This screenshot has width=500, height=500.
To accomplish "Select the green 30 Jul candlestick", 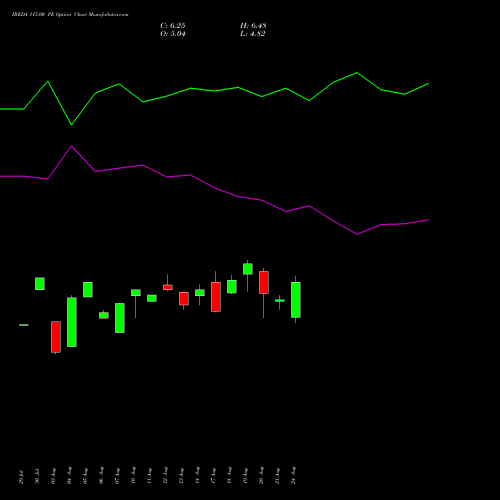I will coord(40,284).
